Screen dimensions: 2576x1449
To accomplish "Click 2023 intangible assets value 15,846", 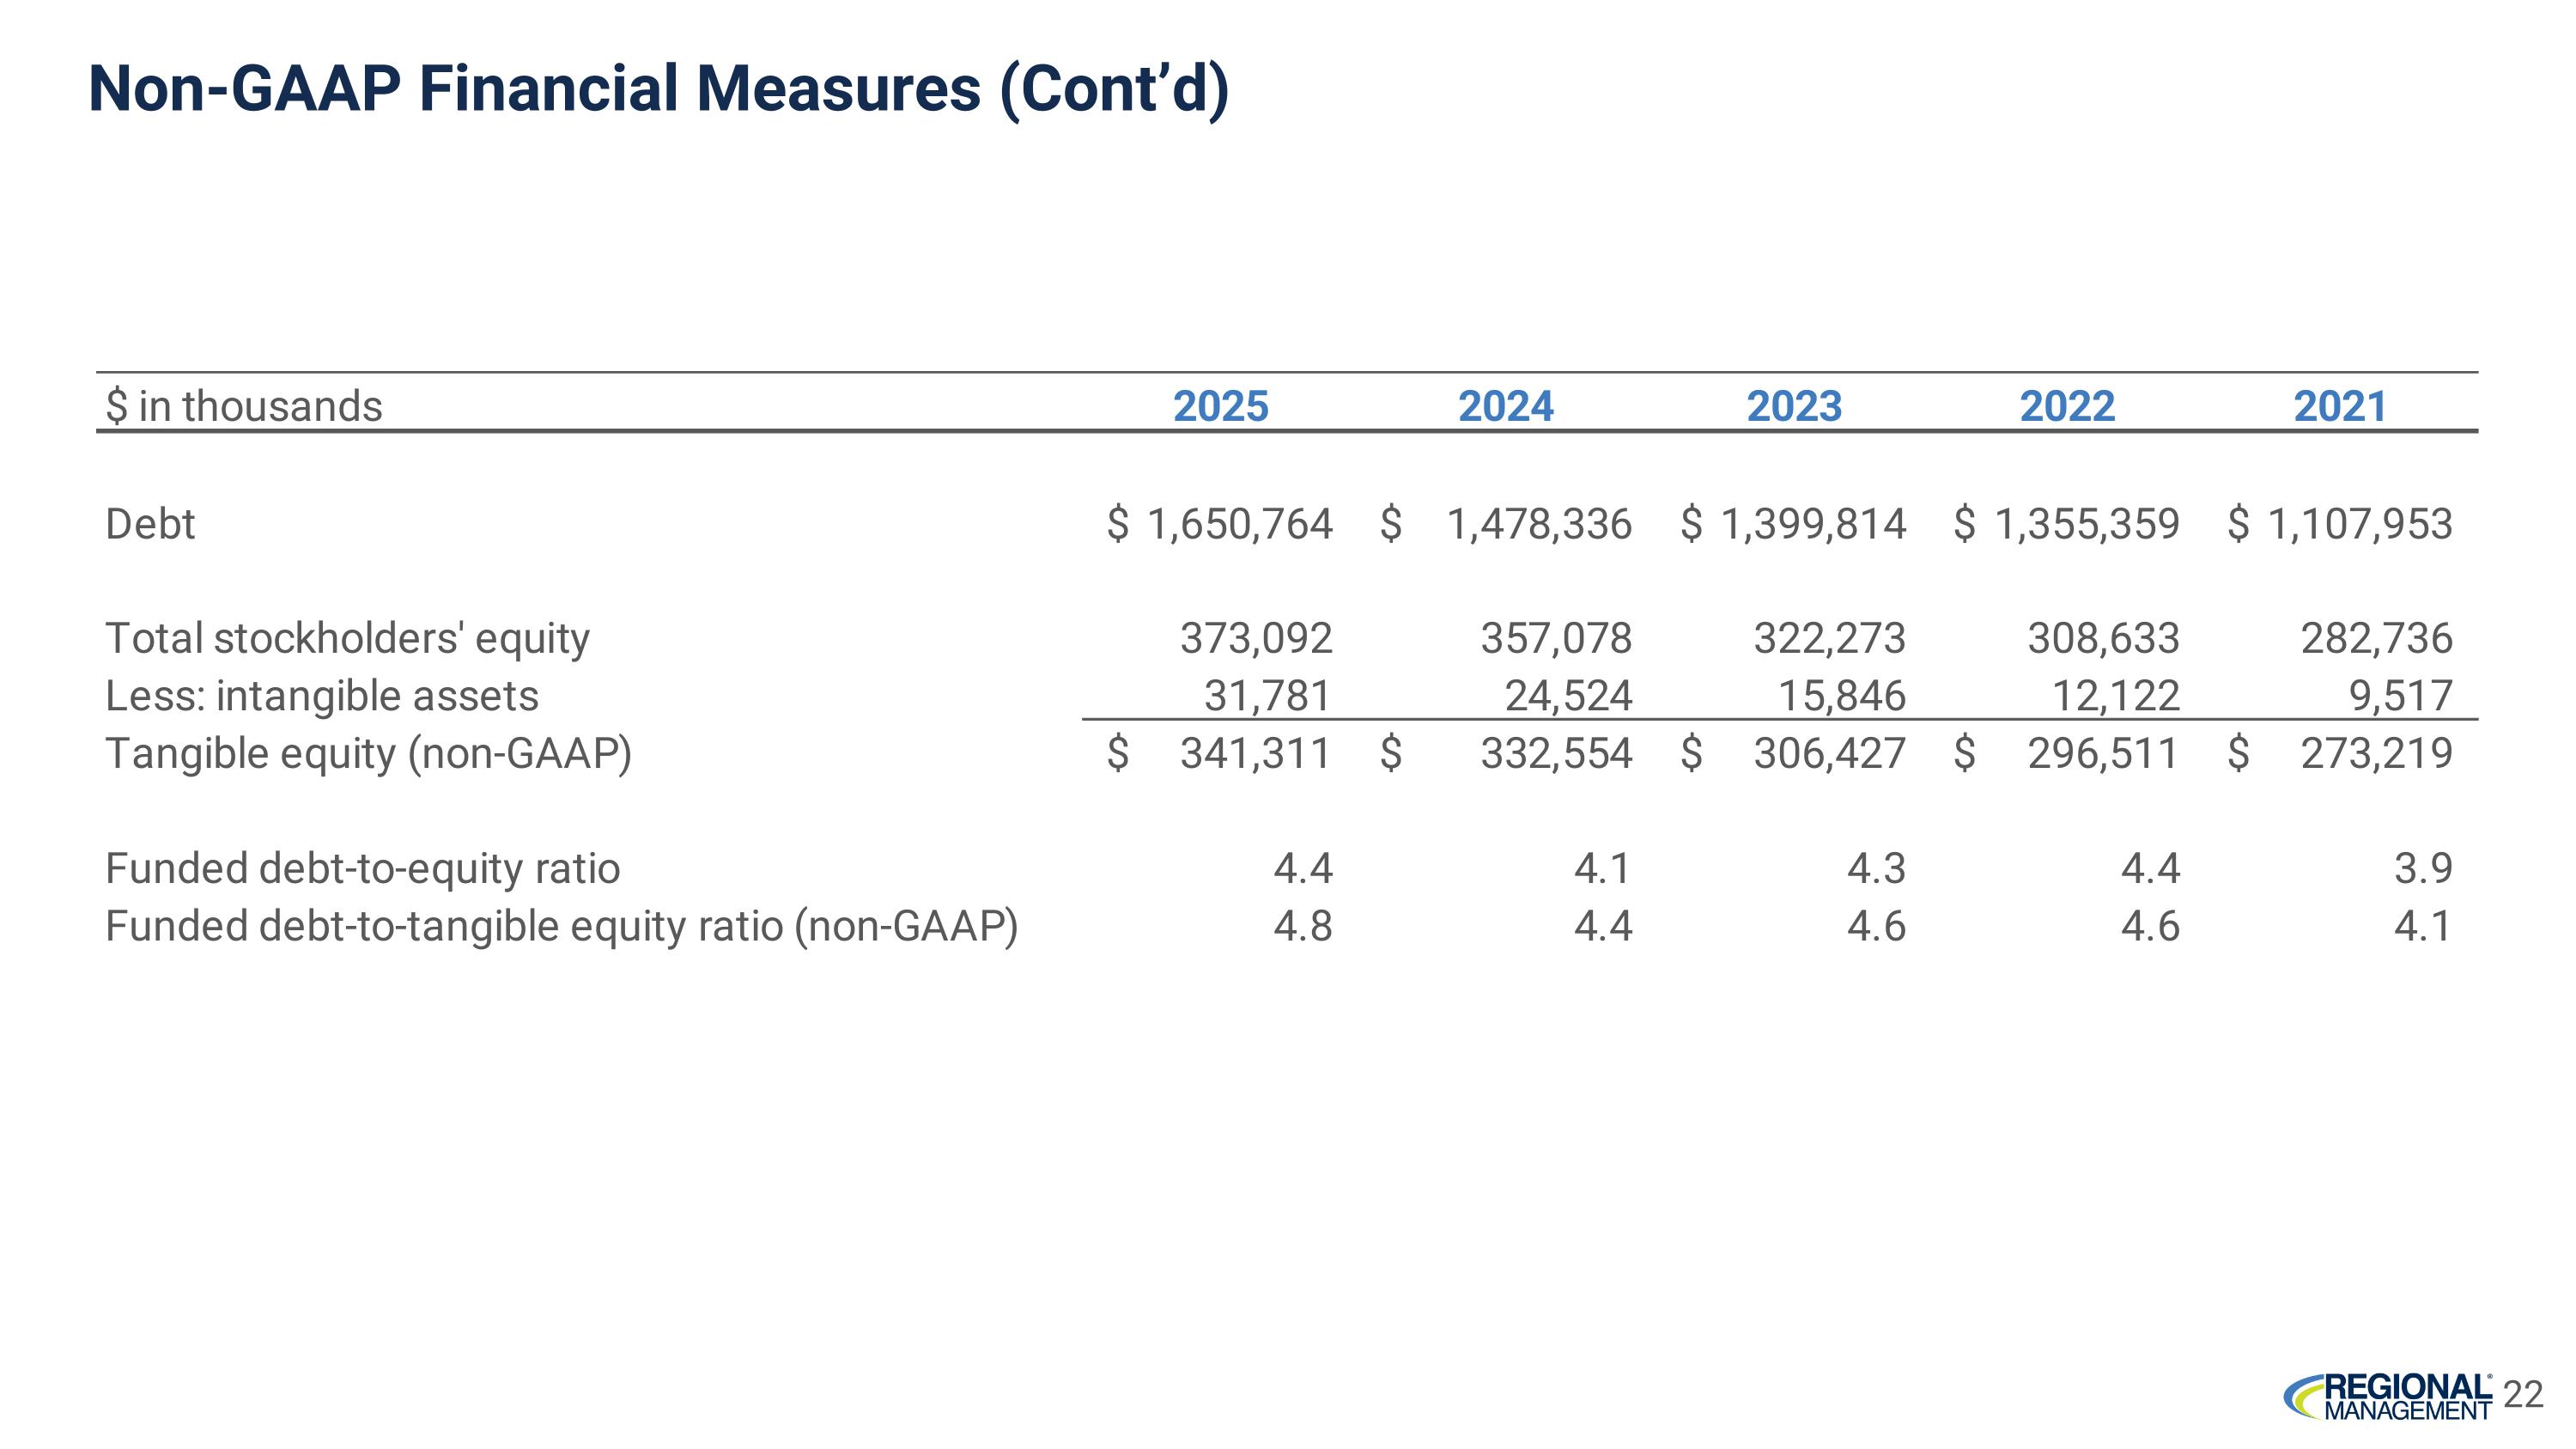I will point(1841,696).
